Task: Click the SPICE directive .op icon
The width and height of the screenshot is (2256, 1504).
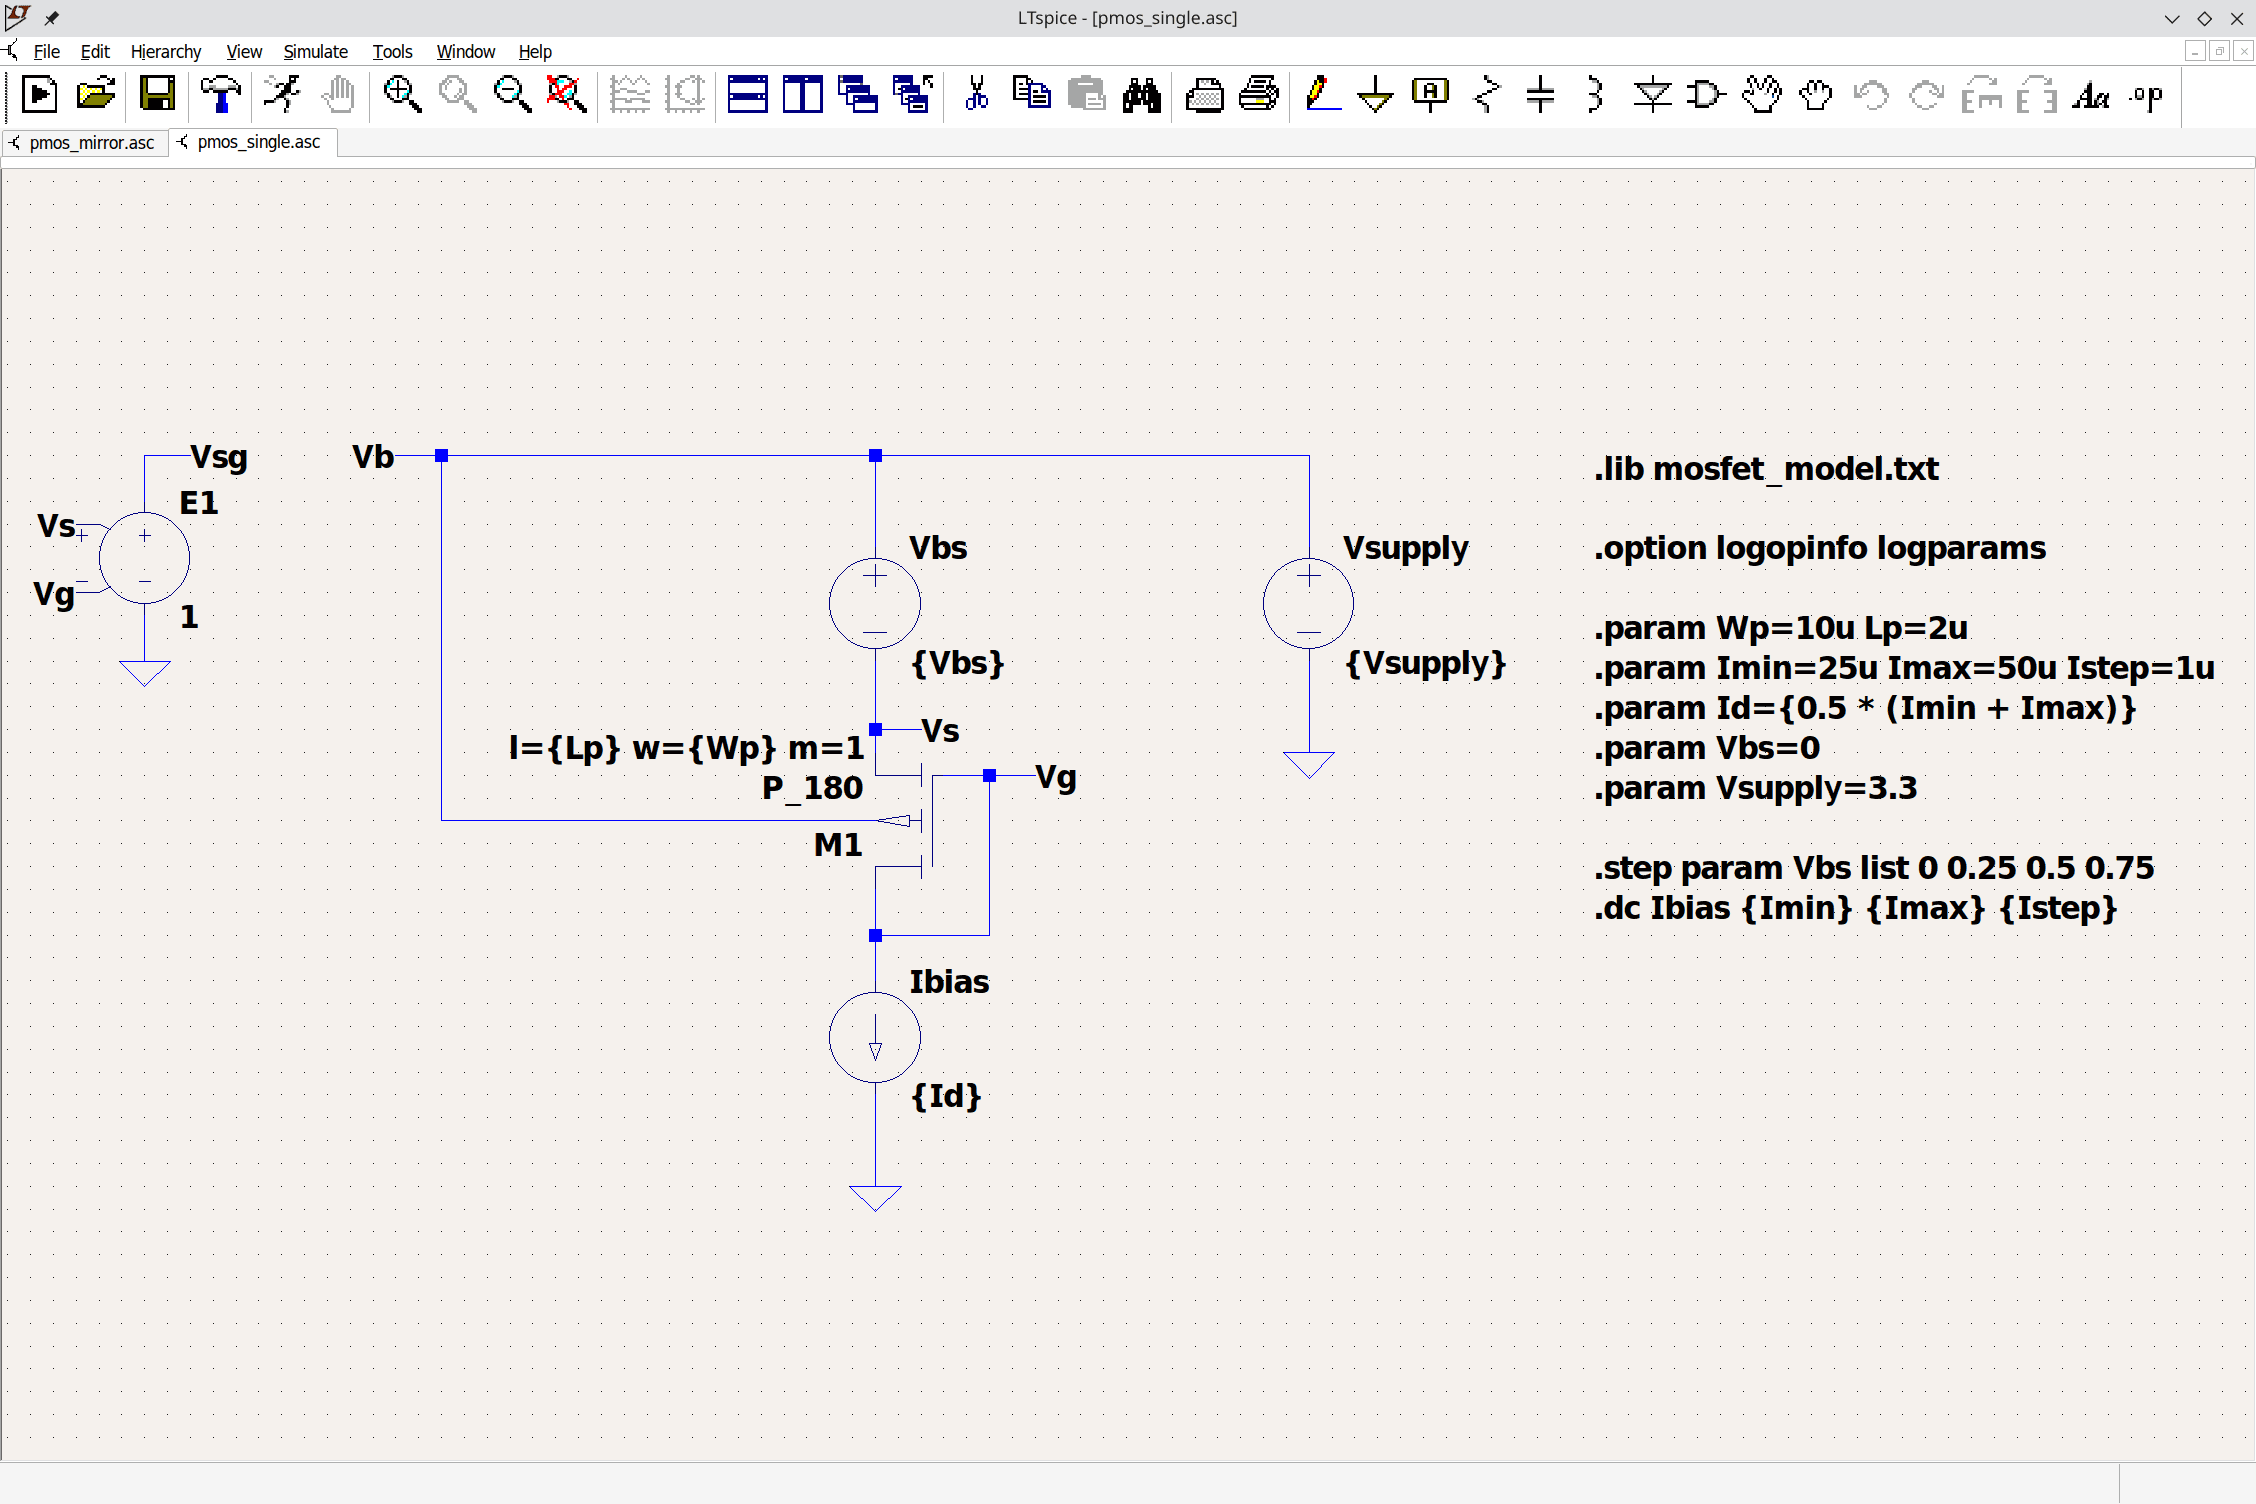Action: click(x=2145, y=95)
